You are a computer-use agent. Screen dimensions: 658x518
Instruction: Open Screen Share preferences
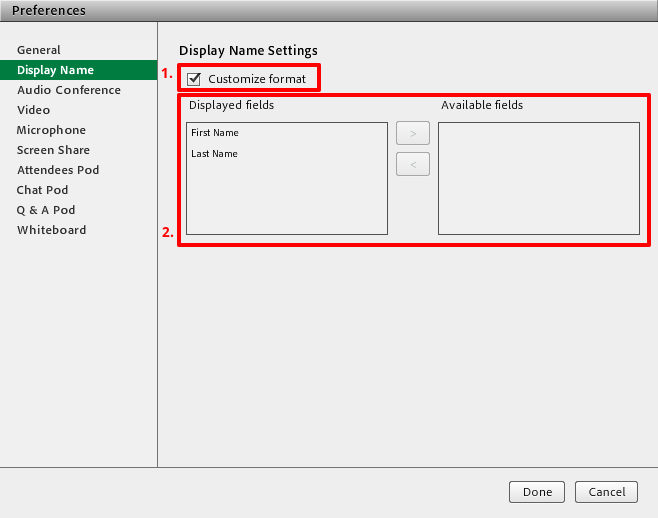click(53, 150)
